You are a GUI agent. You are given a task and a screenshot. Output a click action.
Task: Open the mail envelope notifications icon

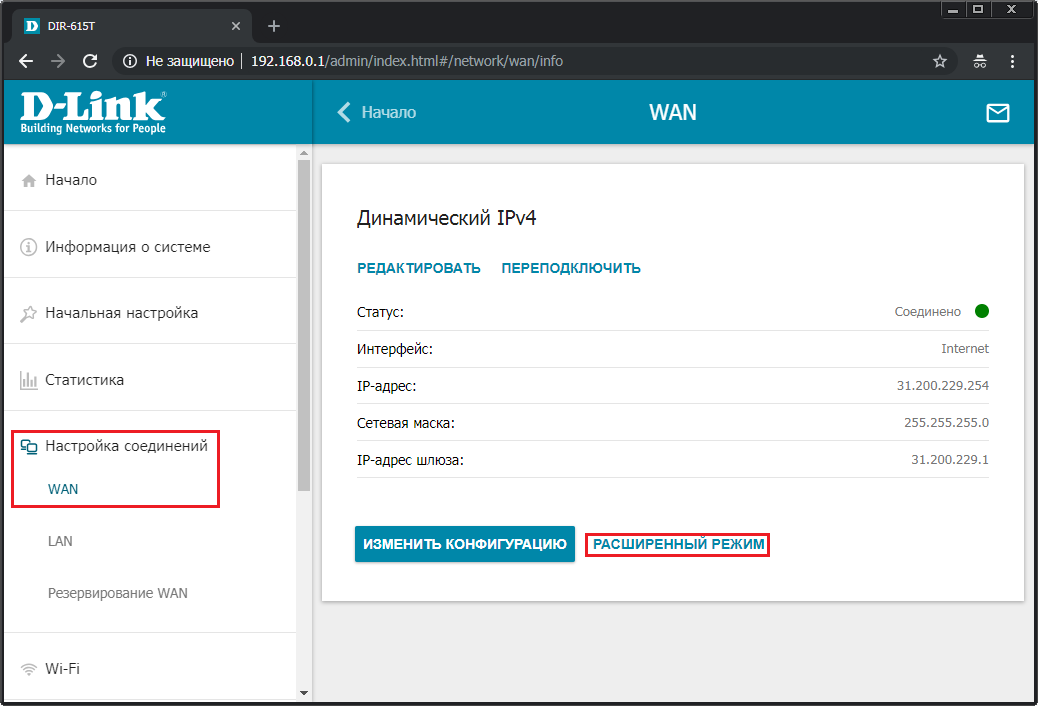(x=998, y=113)
